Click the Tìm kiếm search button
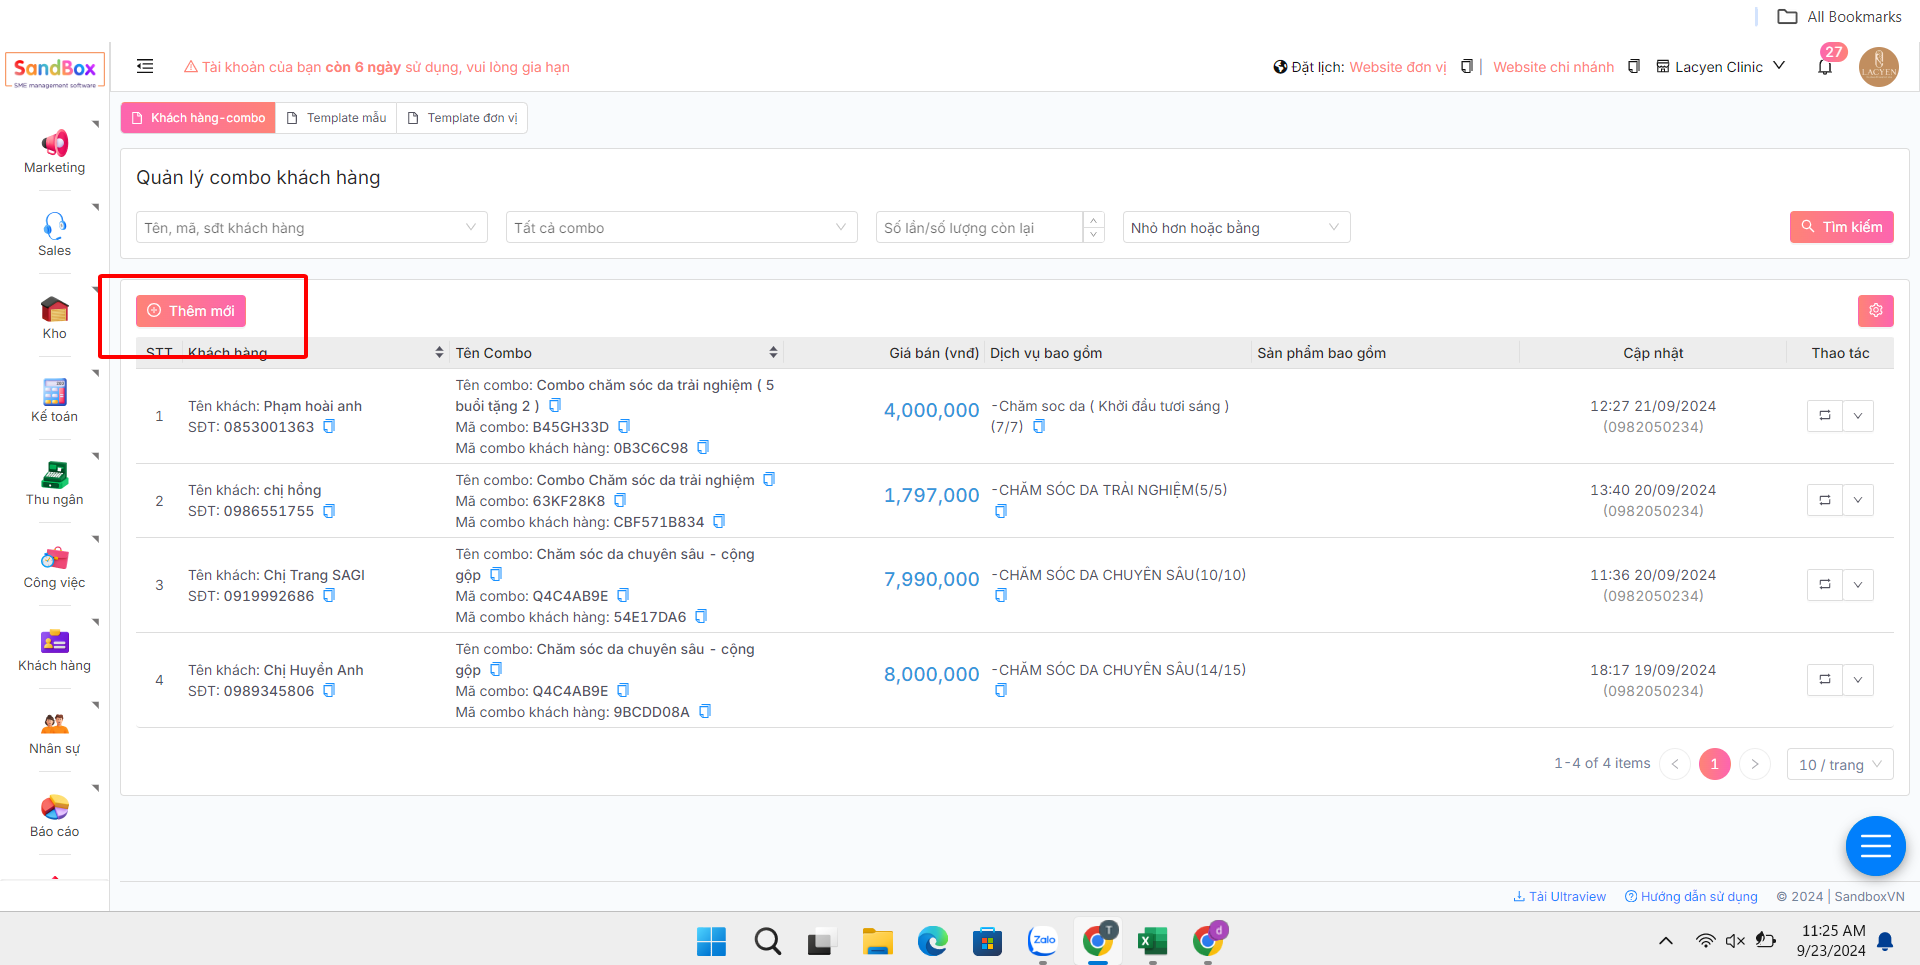This screenshot has width=1920, height=965. pos(1841,227)
